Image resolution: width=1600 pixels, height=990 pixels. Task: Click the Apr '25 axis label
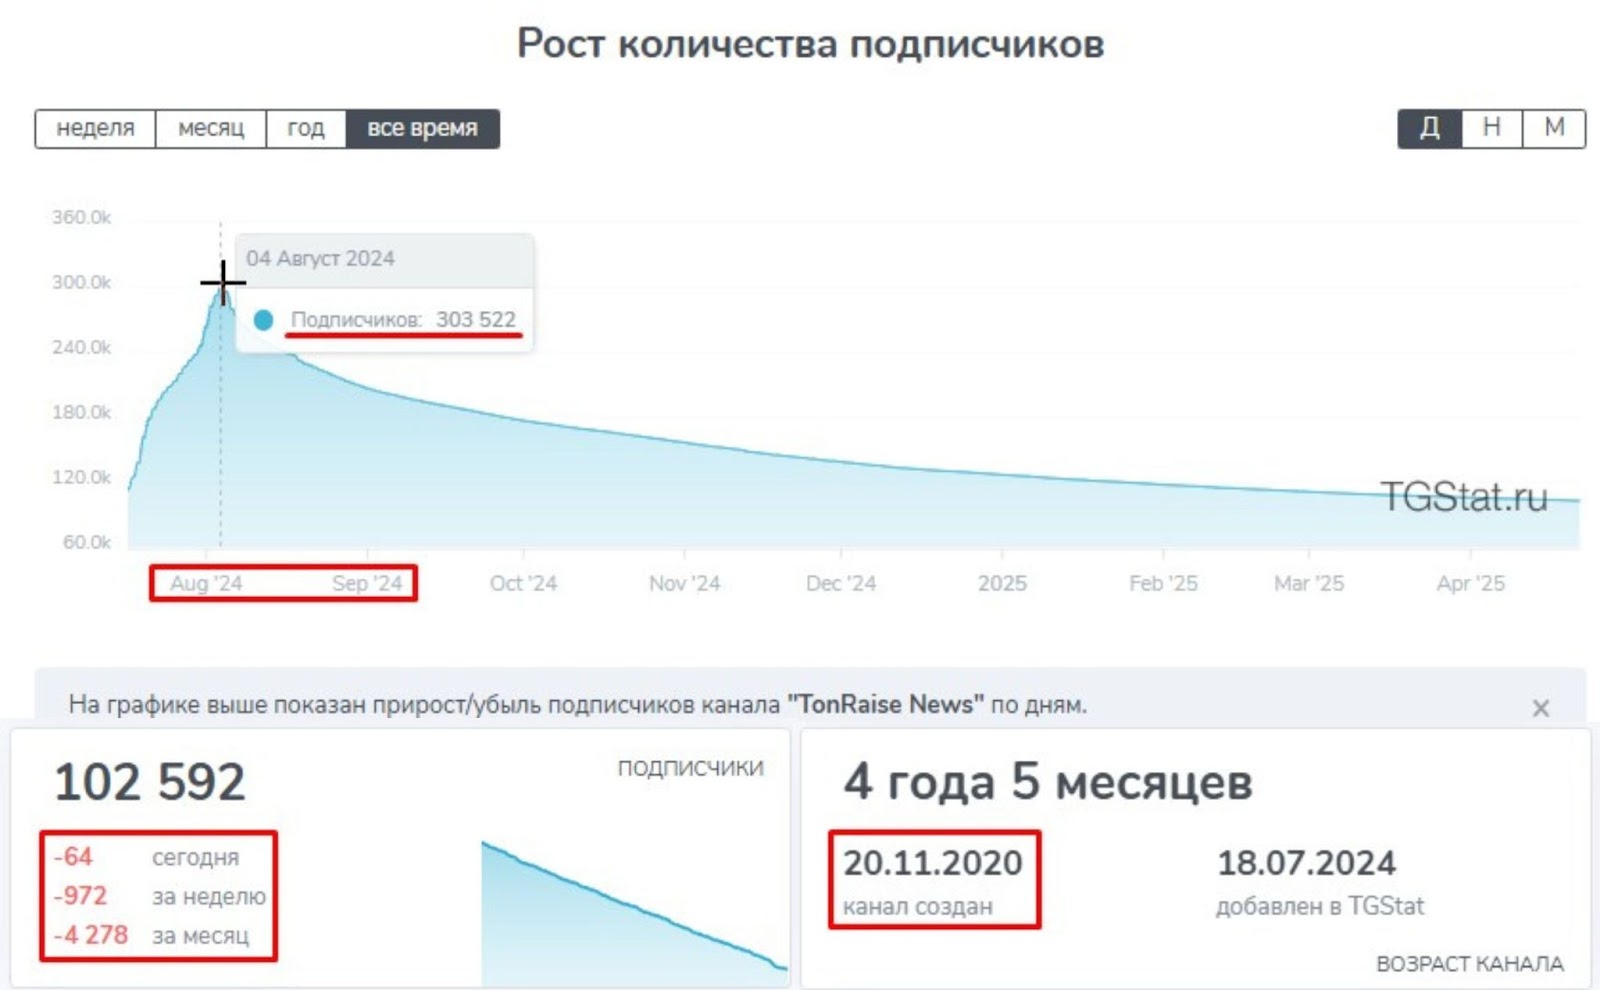[1470, 583]
